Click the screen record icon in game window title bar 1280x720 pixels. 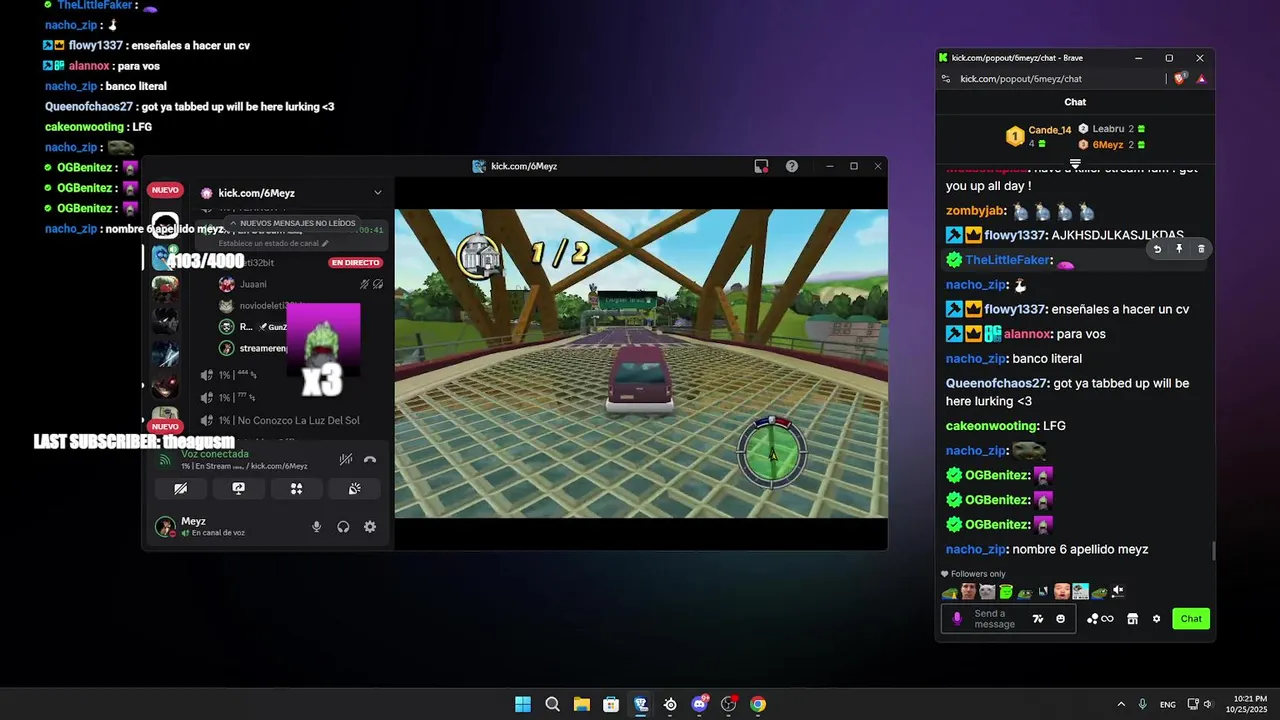tap(761, 166)
